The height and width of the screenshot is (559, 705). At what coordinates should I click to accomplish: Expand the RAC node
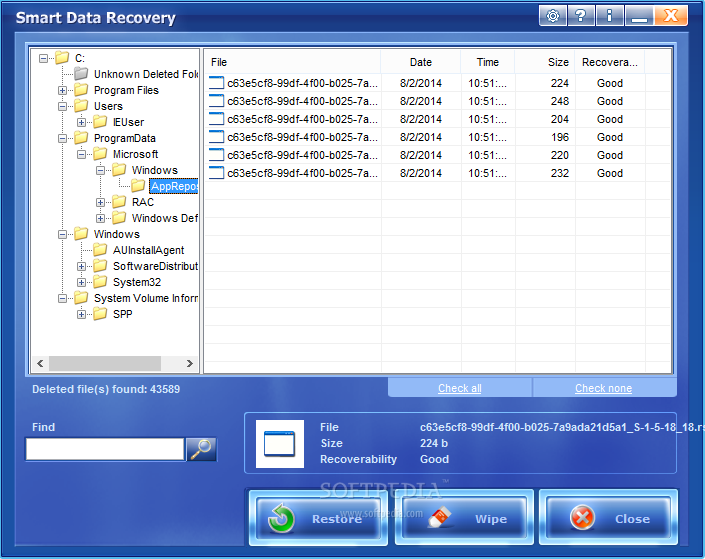coord(100,202)
